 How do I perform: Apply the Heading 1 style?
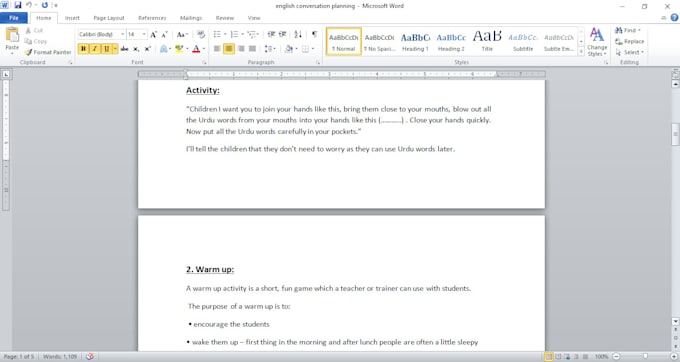415,42
